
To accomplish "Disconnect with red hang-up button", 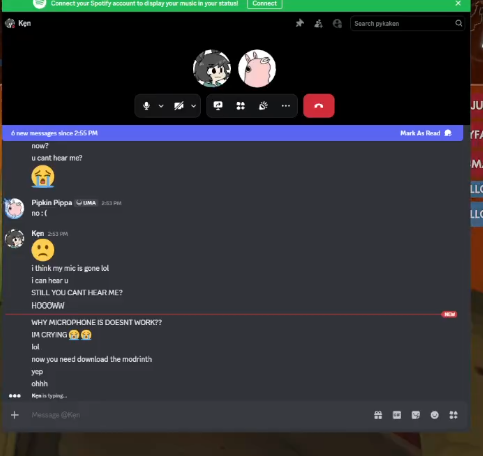I will (319, 106).
